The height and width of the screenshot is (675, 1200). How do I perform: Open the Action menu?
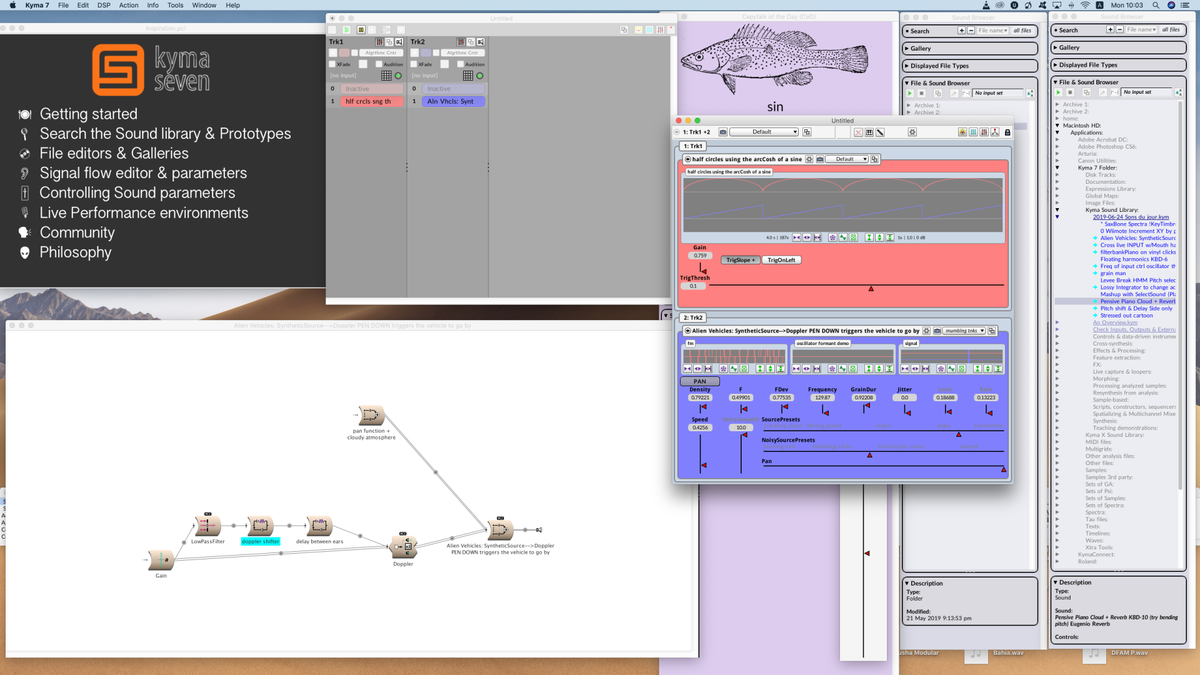[129, 6]
